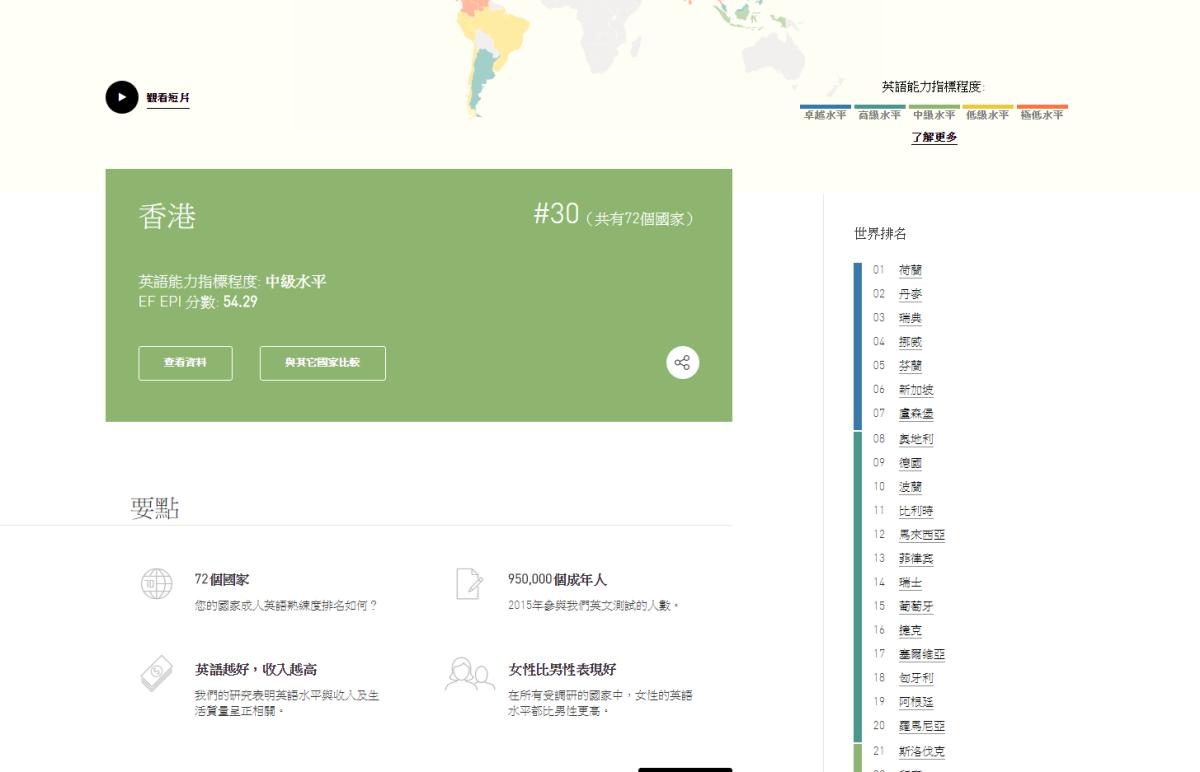Click the 950,000個成年人 heading
The width and height of the screenshot is (1200, 772).
(557, 579)
